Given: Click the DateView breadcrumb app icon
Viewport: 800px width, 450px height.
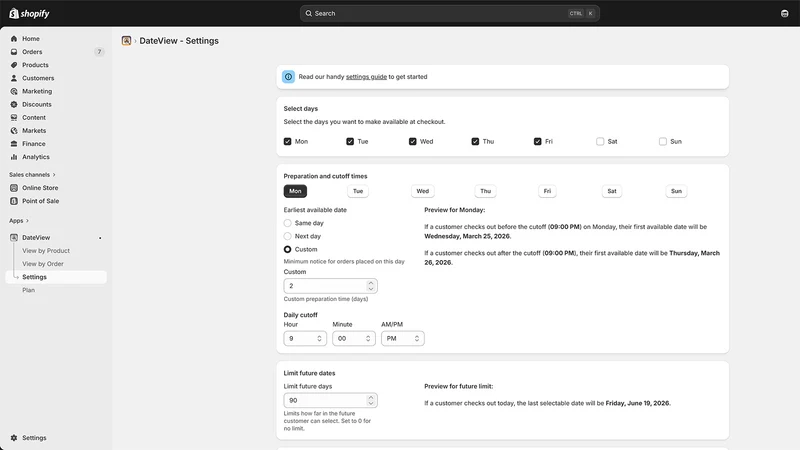Looking at the screenshot, I should click(x=127, y=41).
